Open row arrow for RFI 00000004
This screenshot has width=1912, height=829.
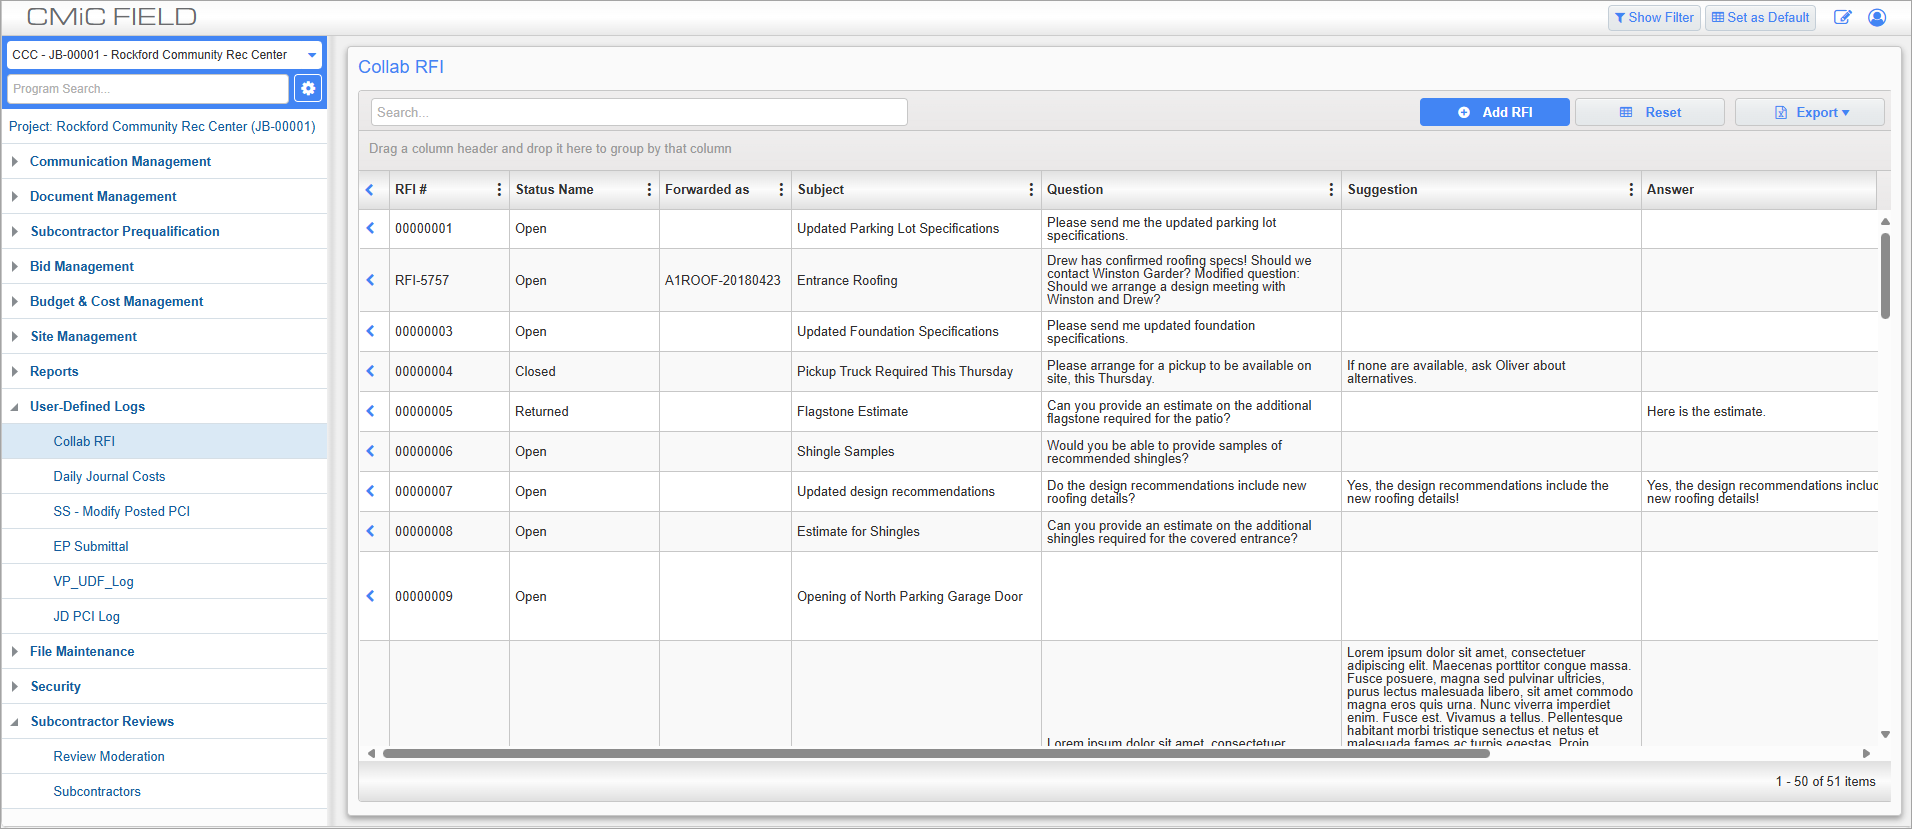point(370,371)
